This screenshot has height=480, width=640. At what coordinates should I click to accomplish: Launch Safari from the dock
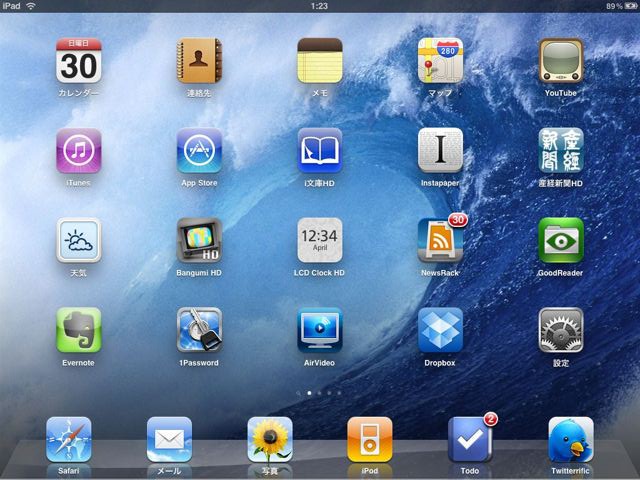pos(69,439)
